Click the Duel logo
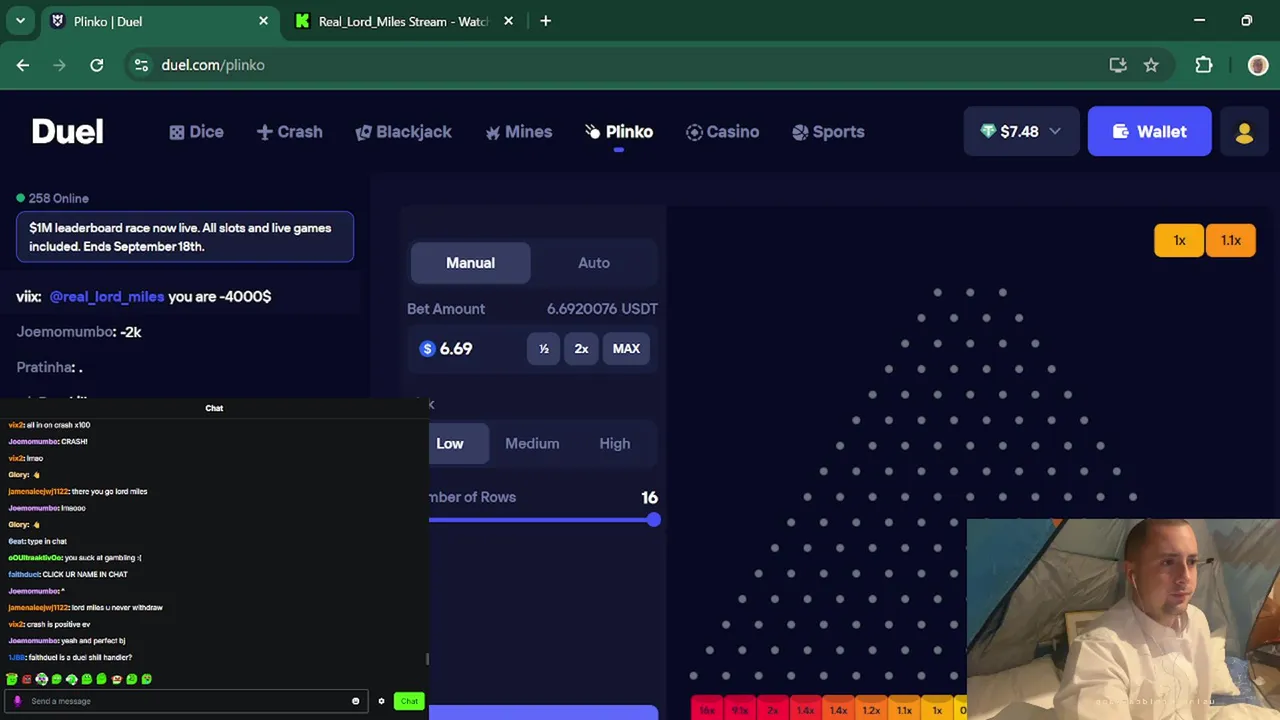Image resolution: width=1280 pixels, height=720 pixels. [x=67, y=131]
